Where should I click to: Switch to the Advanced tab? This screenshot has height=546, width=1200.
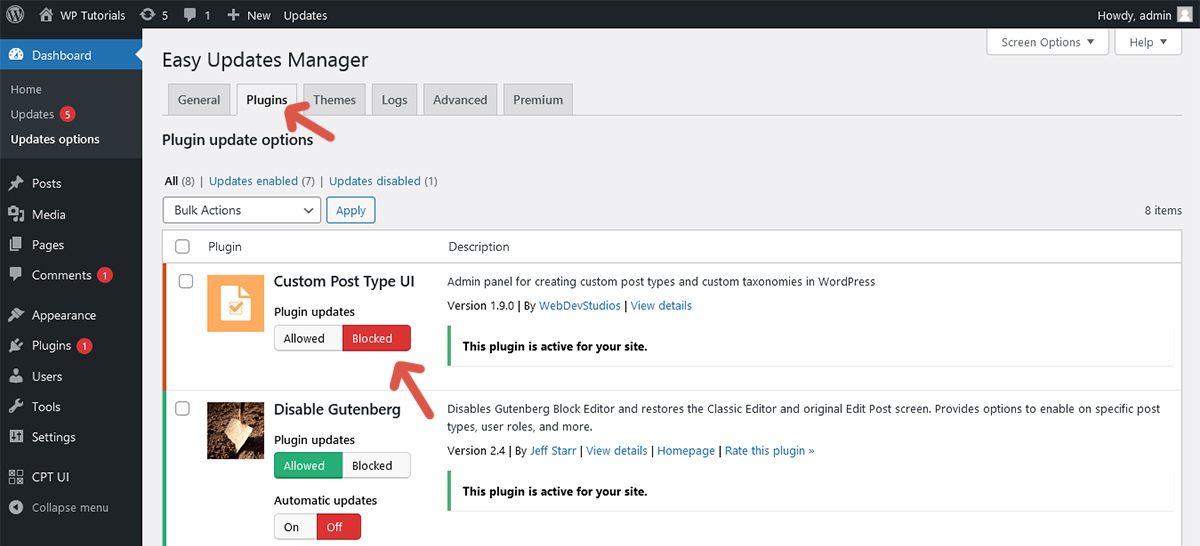click(x=460, y=100)
